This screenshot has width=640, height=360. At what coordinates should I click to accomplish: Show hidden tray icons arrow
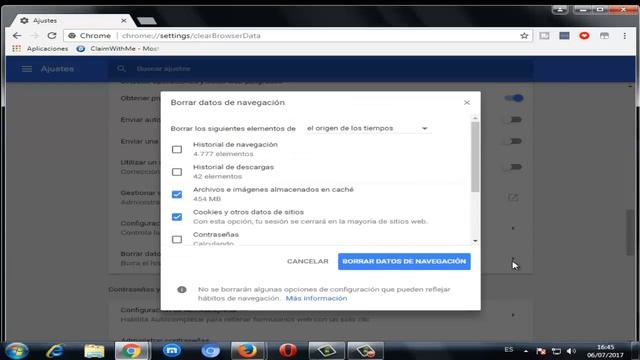point(526,351)
